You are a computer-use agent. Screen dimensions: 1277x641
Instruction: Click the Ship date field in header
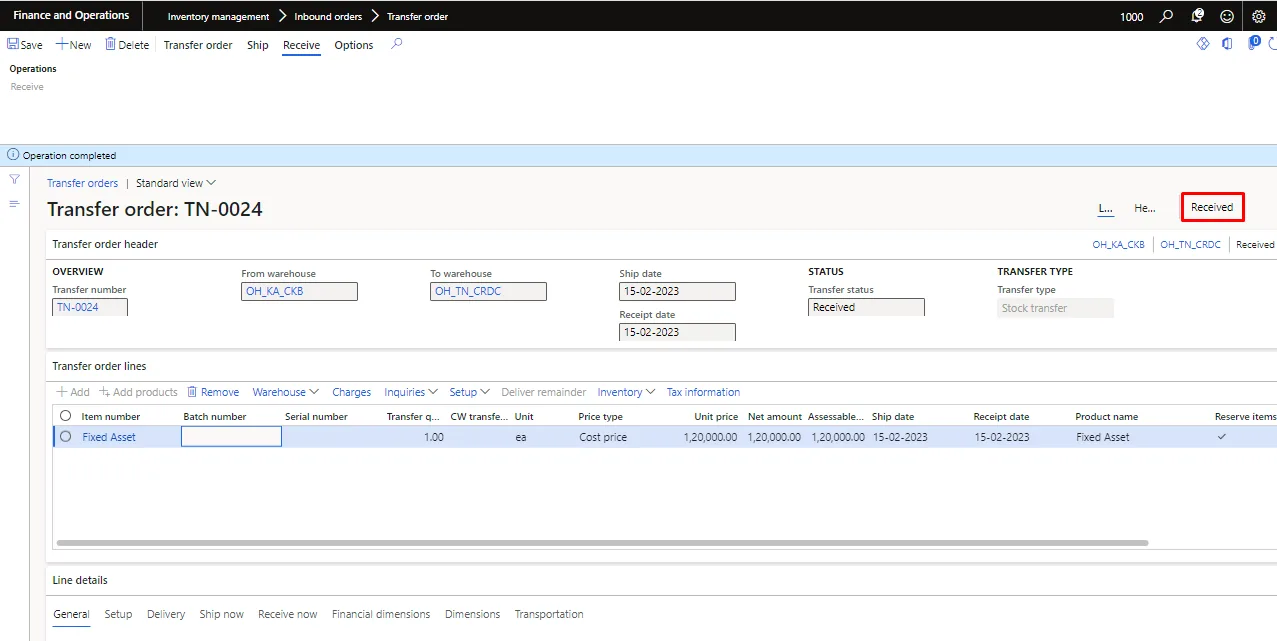pos(677,291)
